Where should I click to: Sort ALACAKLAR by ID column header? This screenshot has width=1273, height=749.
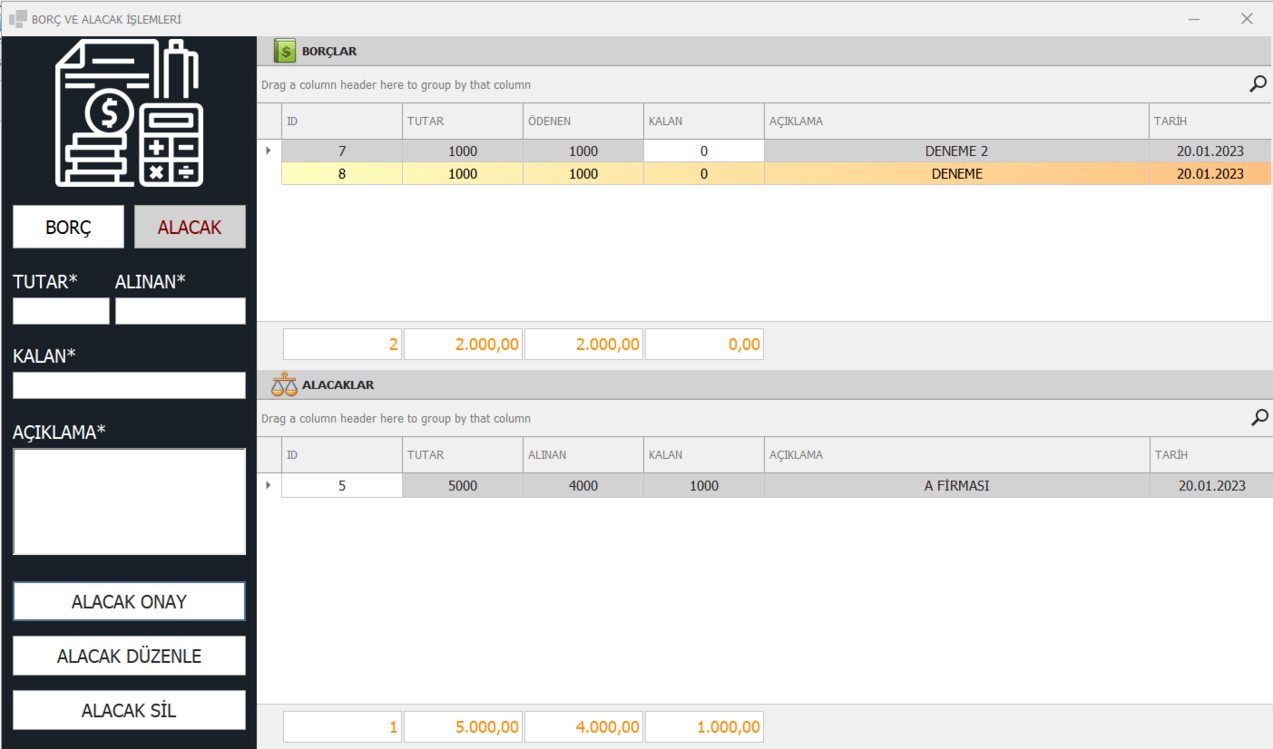pyautogui.click(x=342, y=455)
